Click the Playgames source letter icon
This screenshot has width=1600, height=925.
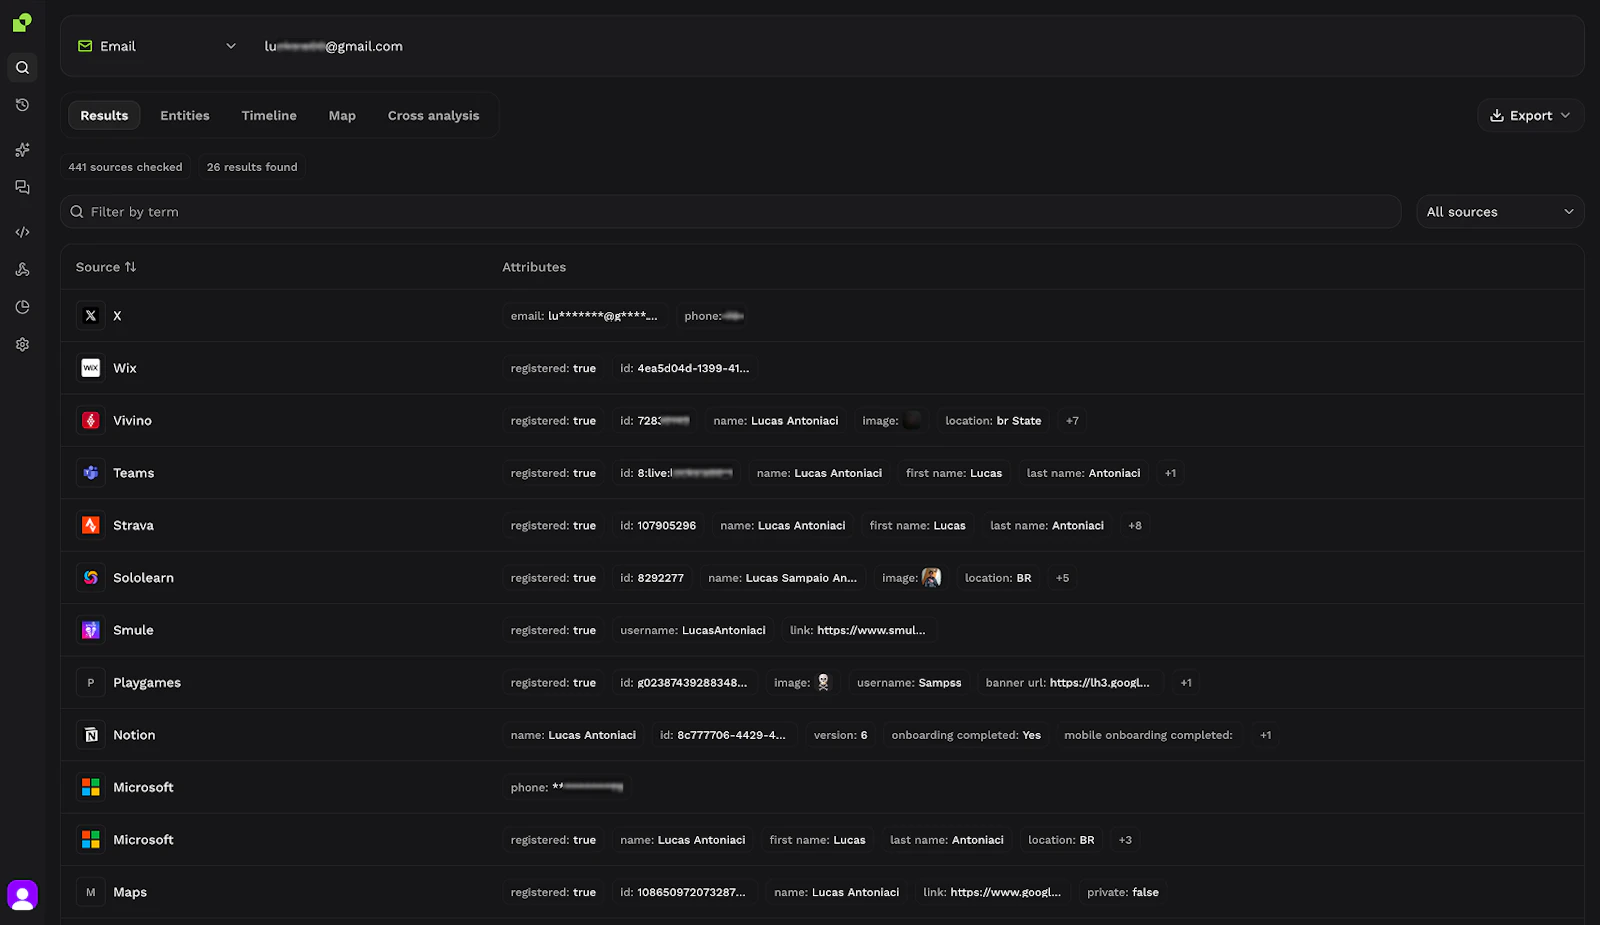(x=91, y=683)
